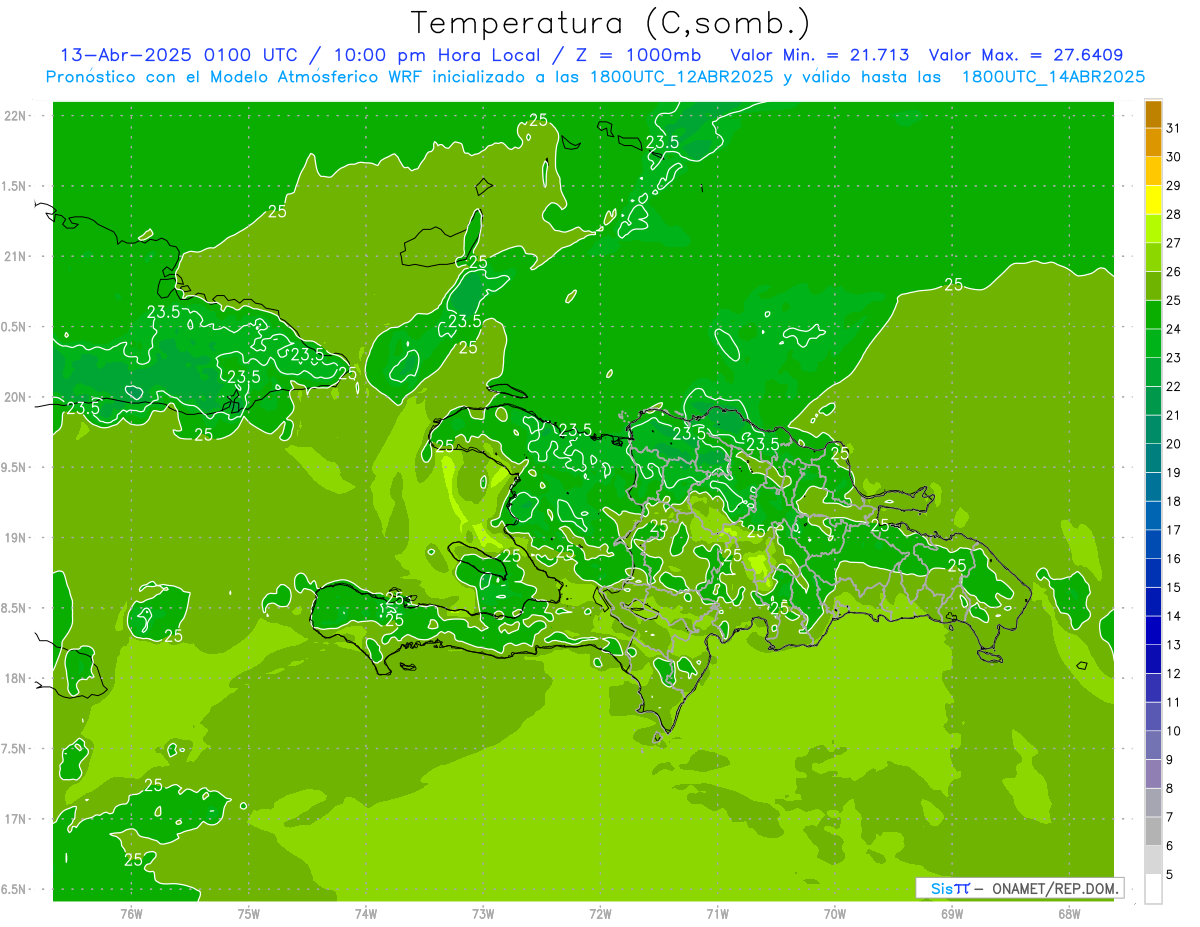Select the "1800UTC_12ABR2025" initialization time

pos(680,77)
